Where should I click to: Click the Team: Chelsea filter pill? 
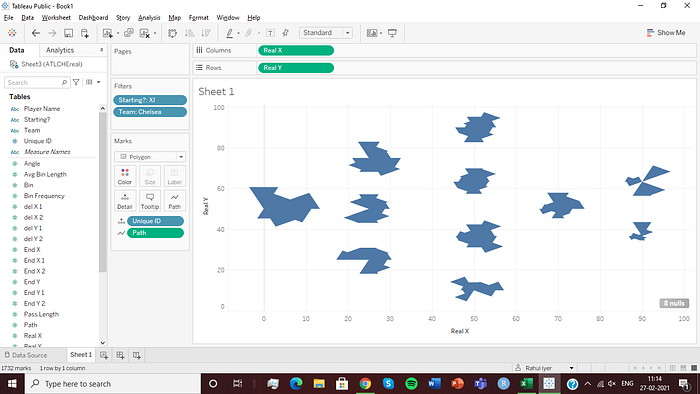click(150, 112)
